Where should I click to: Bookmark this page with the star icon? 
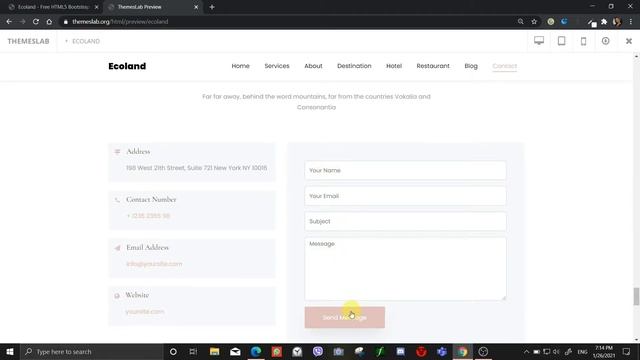534,22
